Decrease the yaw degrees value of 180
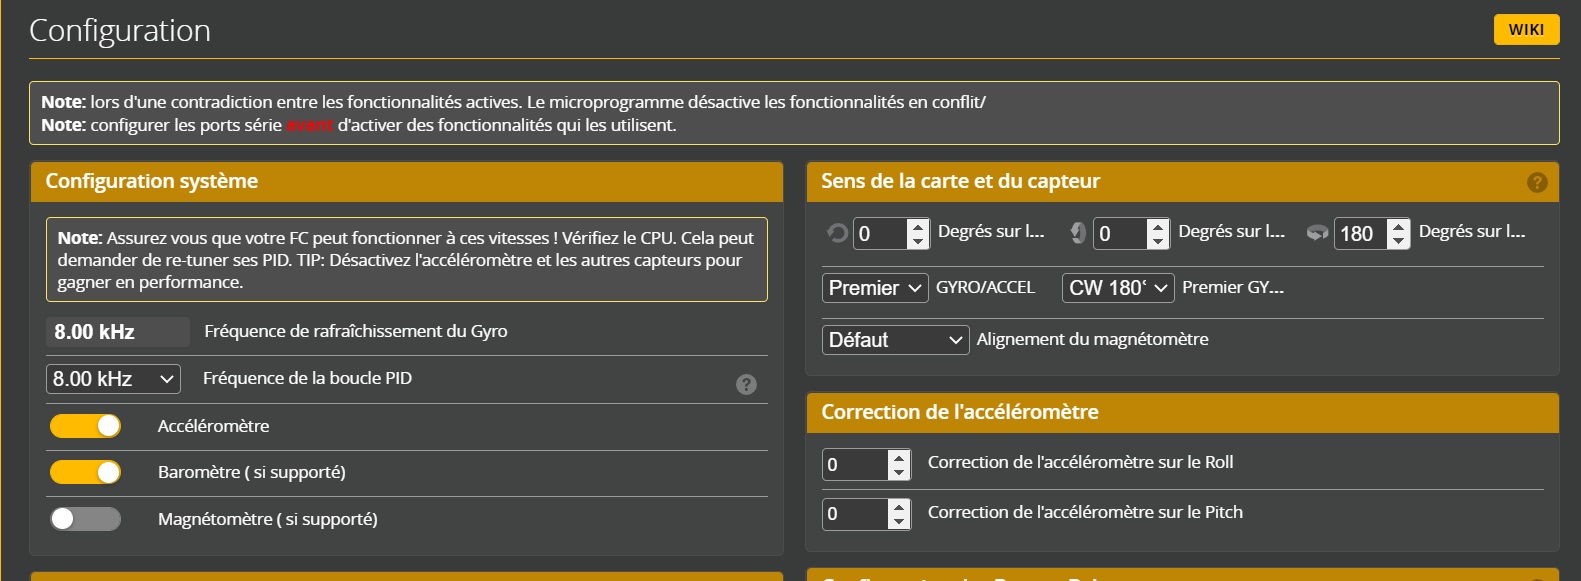This screenshot has width=1581, height=581. (x=1398, y=241)
